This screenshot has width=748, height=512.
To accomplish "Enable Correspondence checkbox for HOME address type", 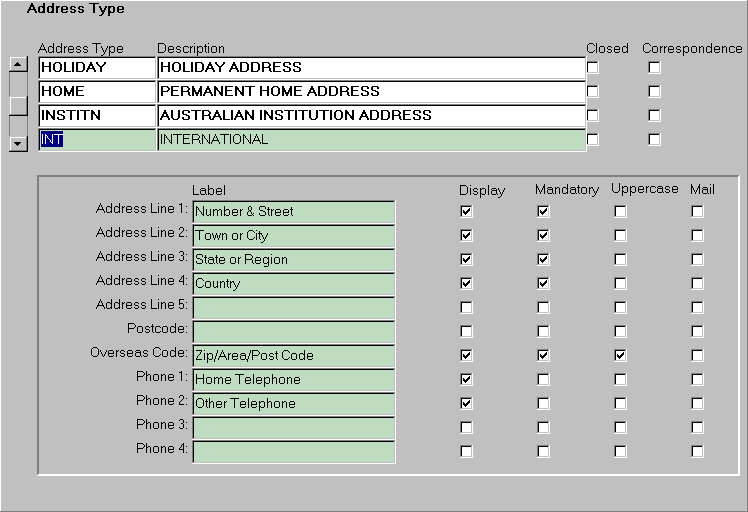I will point(654,92).
